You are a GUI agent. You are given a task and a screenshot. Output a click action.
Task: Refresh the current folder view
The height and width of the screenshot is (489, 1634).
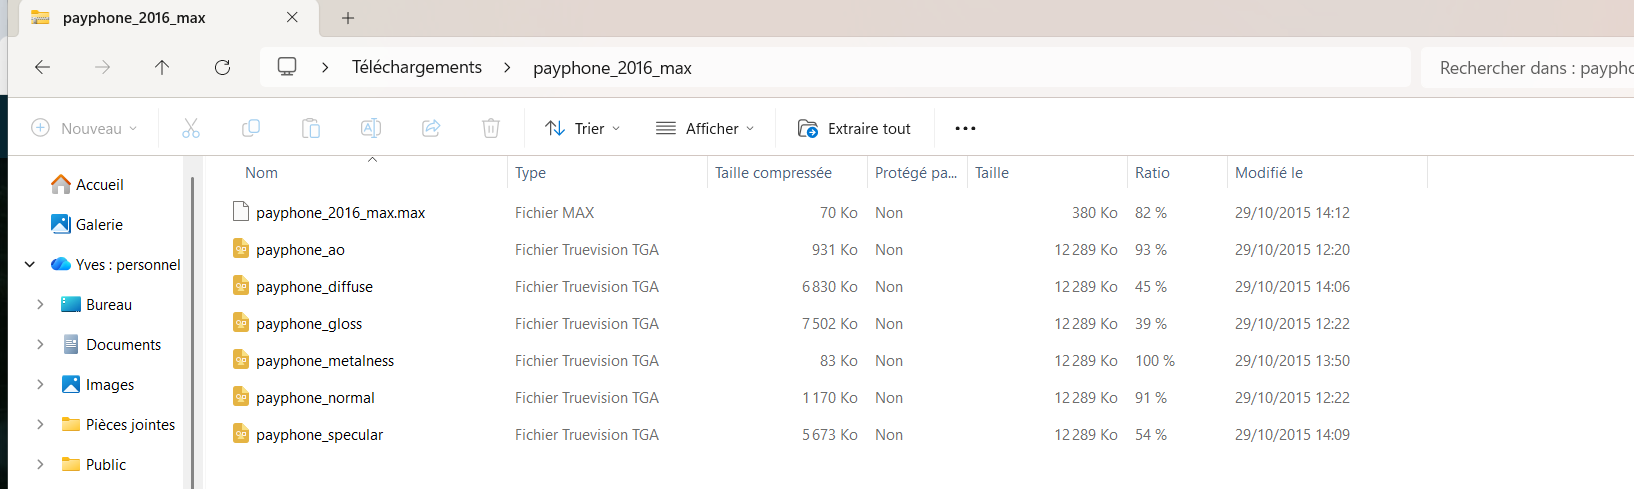tap(222, 67)
